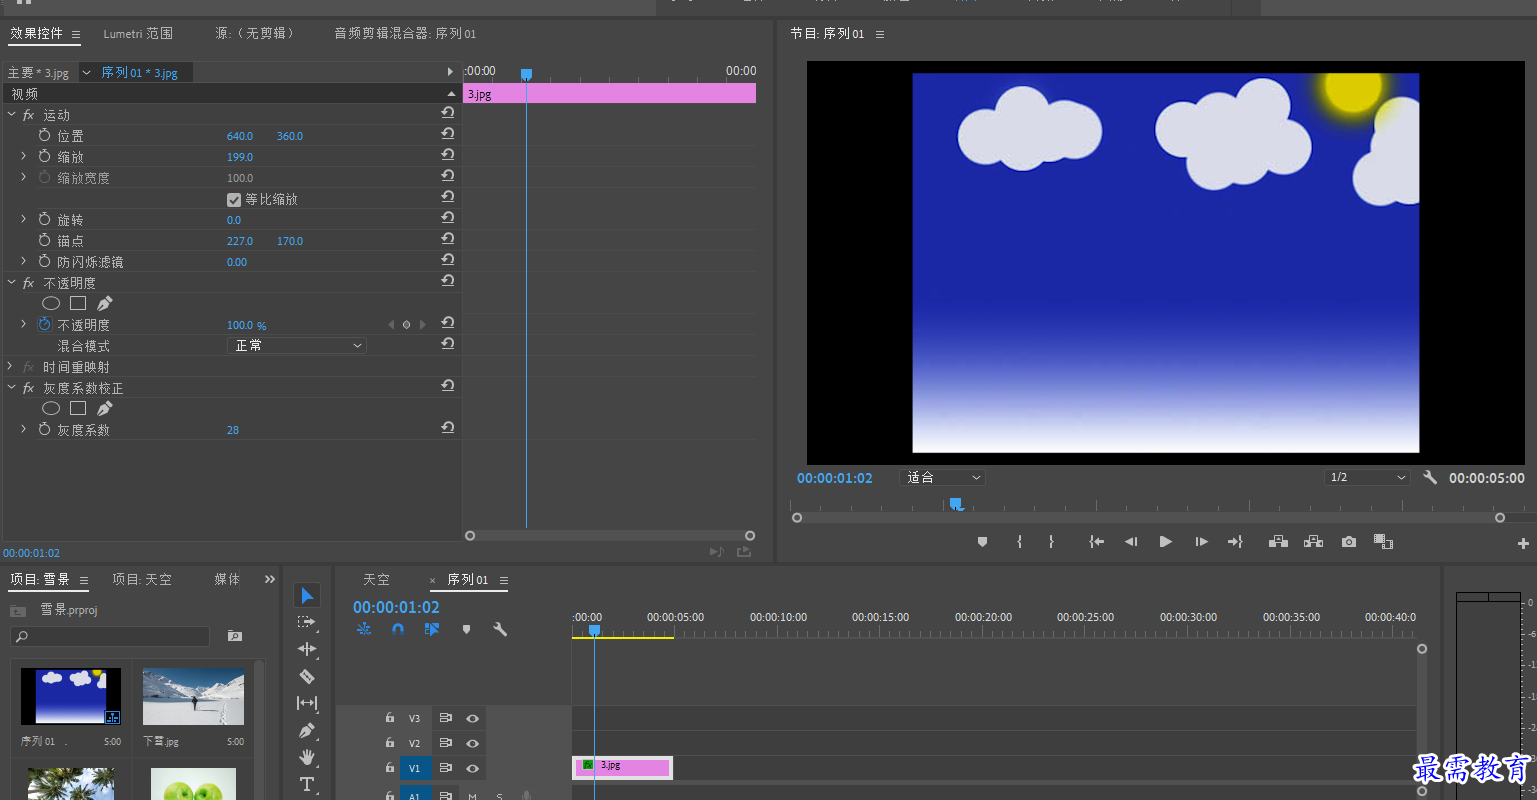The image size is (1537, 800).
Task: Go to in point
Action: tap(1097, 541)
